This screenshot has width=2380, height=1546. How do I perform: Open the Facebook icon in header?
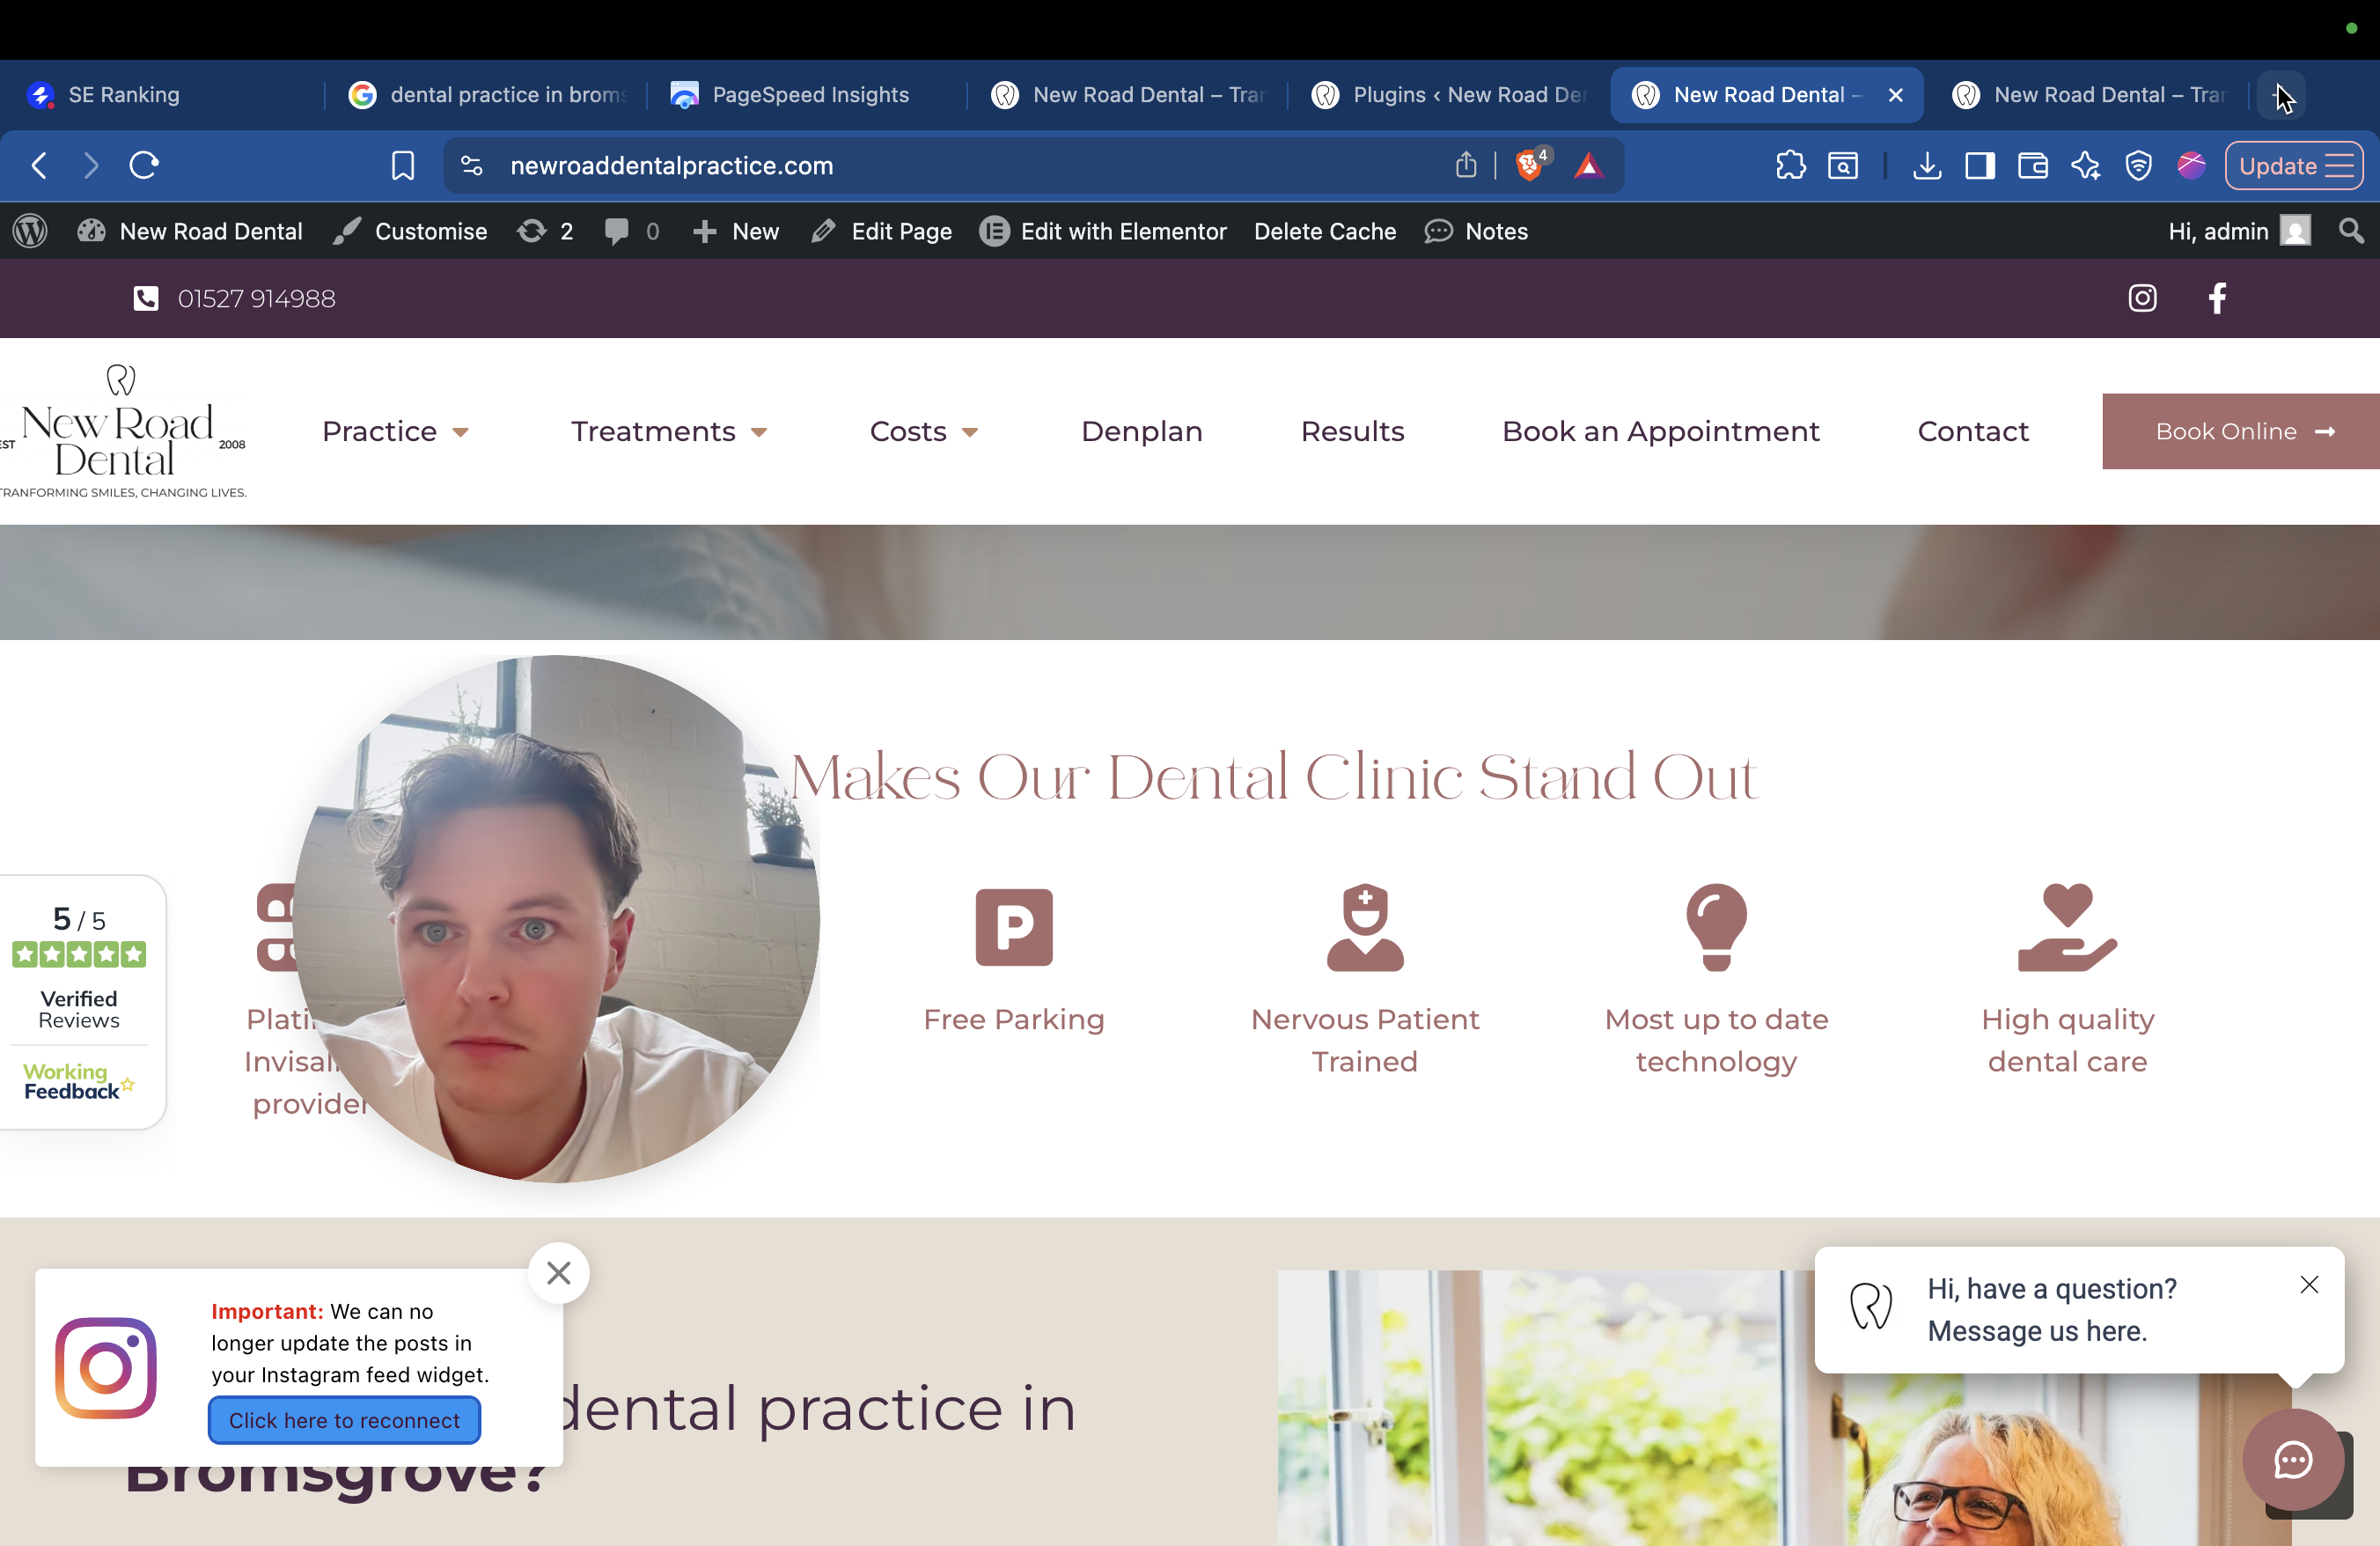2217,298
